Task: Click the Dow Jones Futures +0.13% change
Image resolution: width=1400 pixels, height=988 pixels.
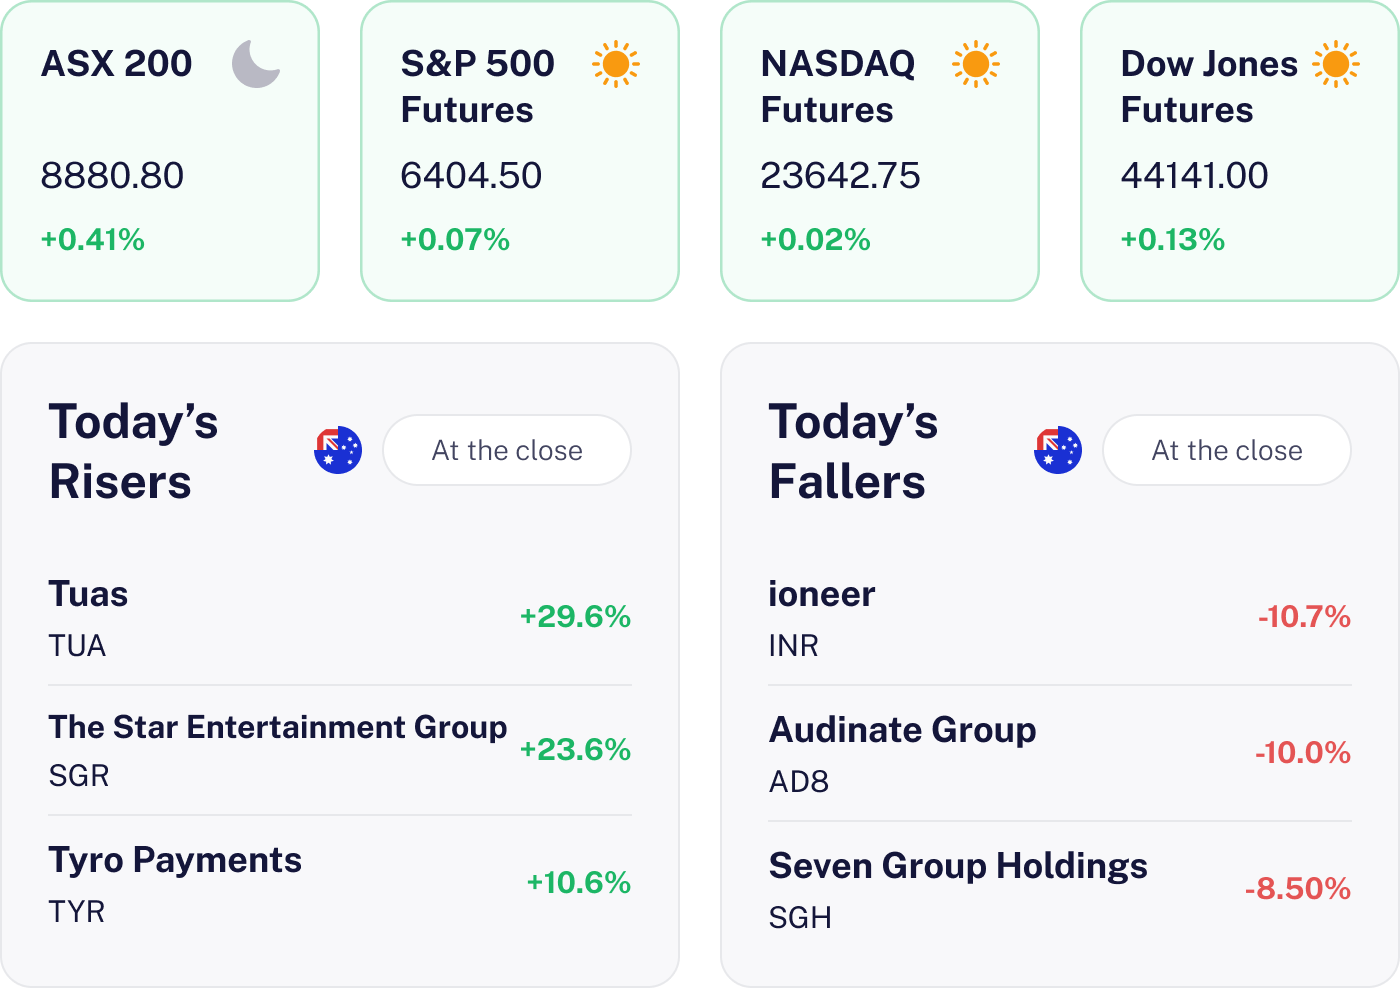Action: [1172, 240]
